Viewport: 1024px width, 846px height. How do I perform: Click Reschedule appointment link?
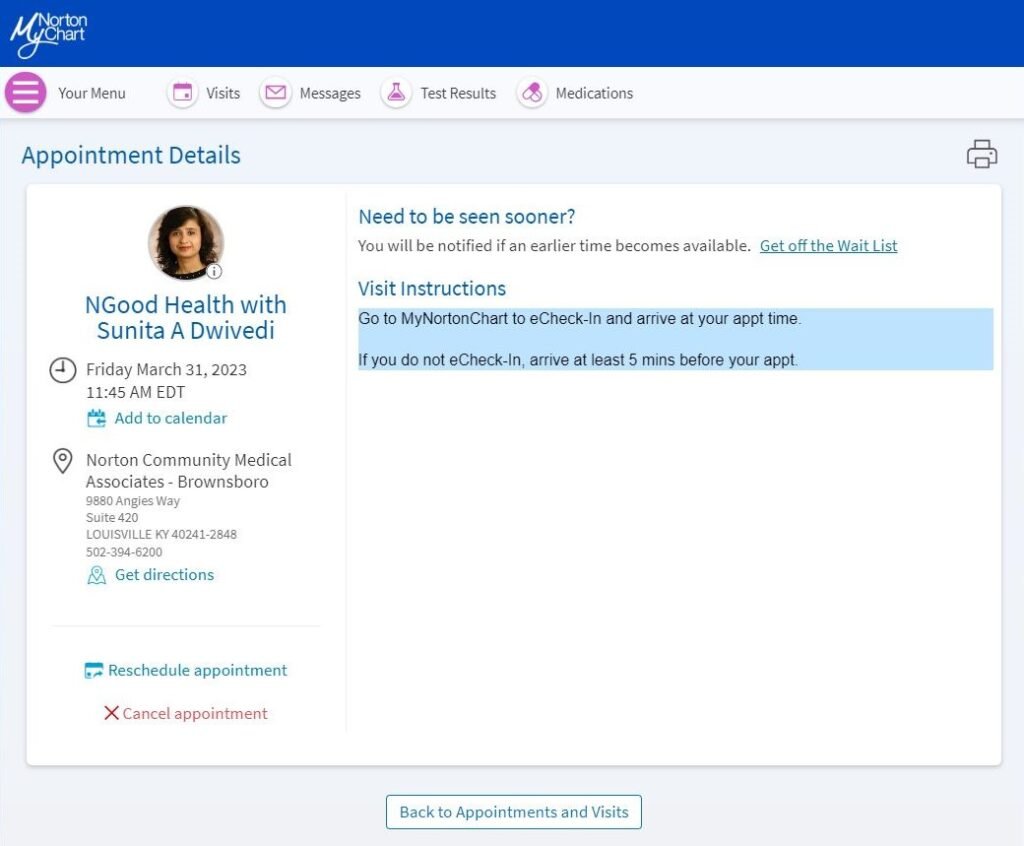pyautogui.click(x=197, y=670)
